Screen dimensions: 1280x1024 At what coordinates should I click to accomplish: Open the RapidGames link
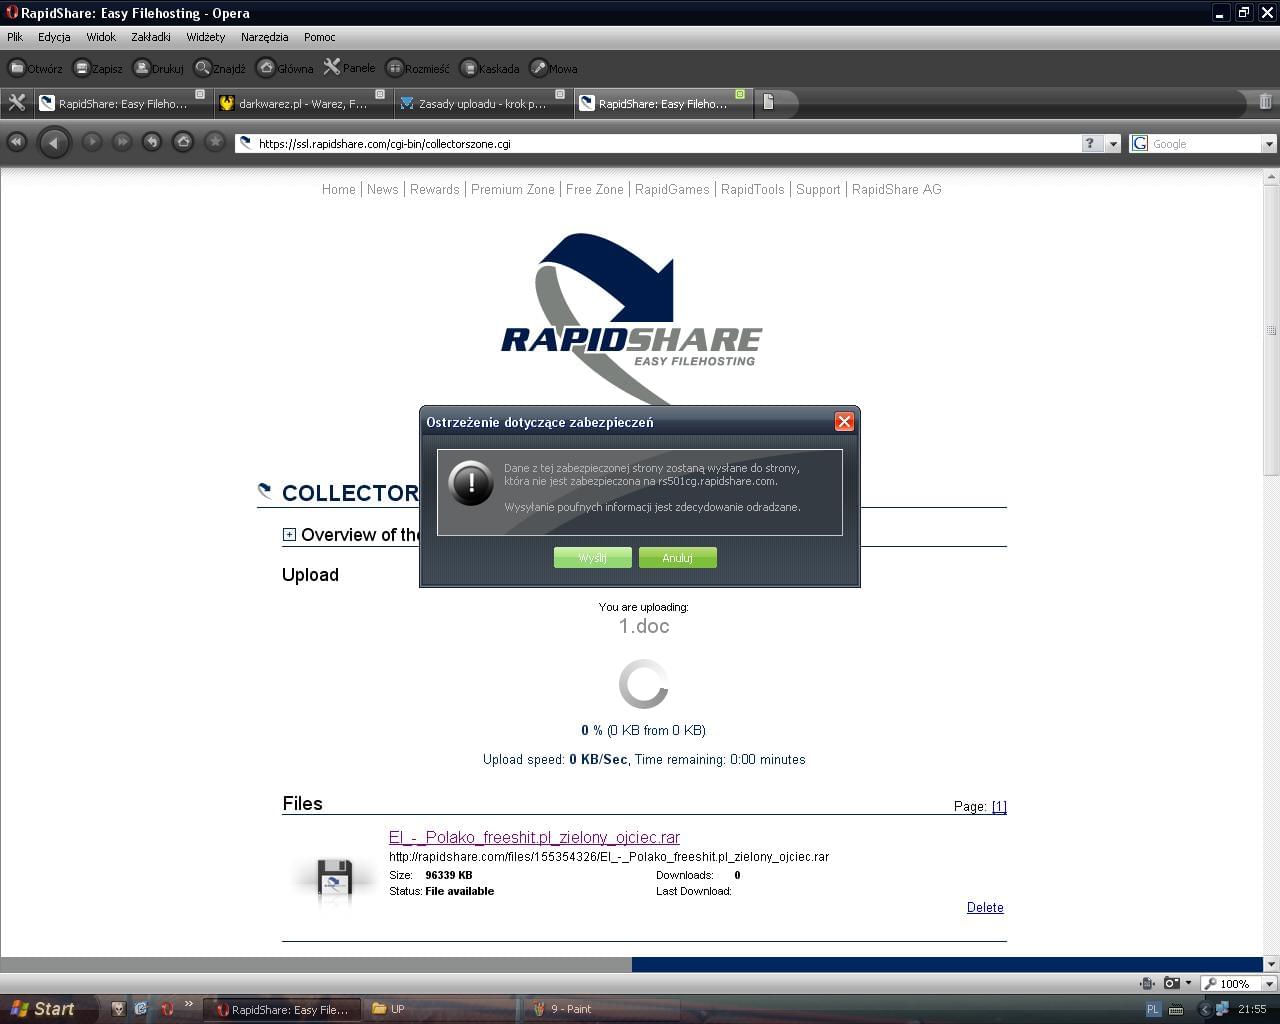click(672, 189)
